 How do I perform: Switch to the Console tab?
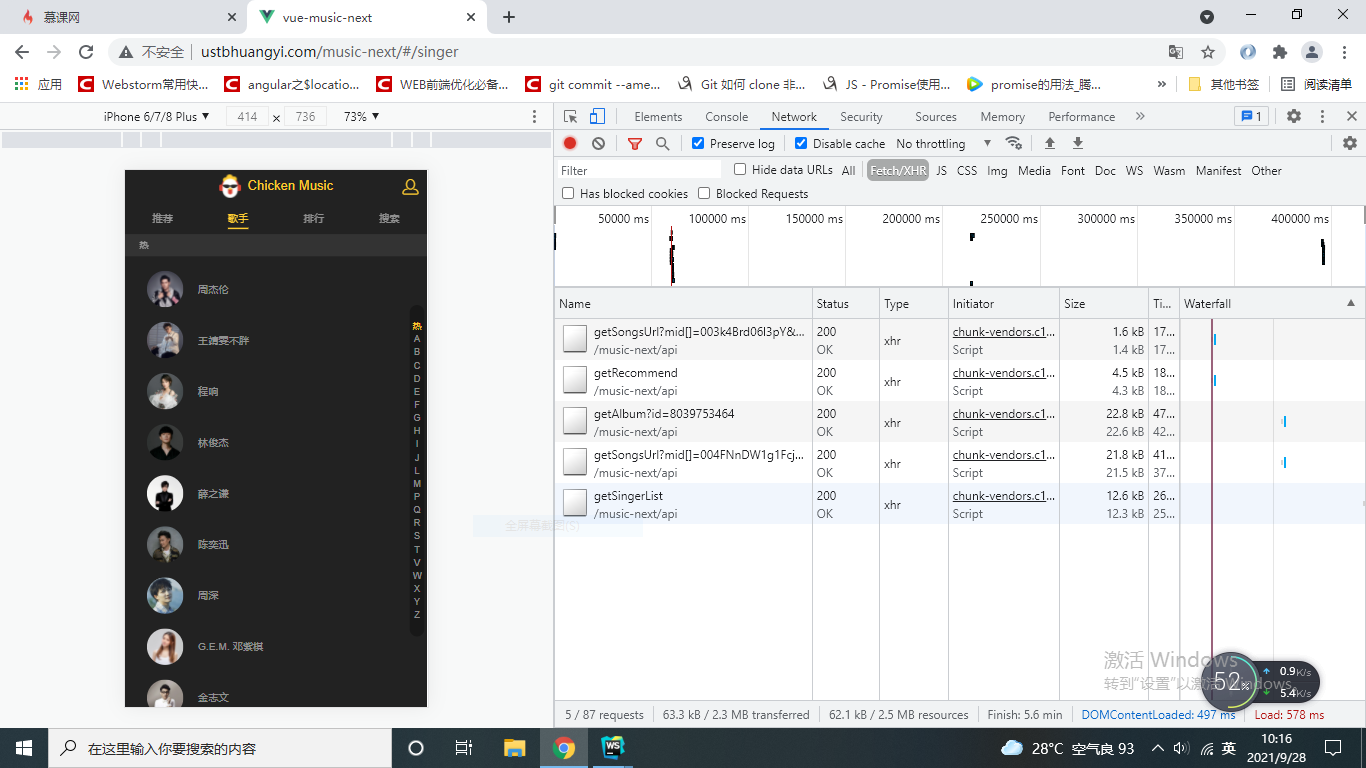(727, 117)
